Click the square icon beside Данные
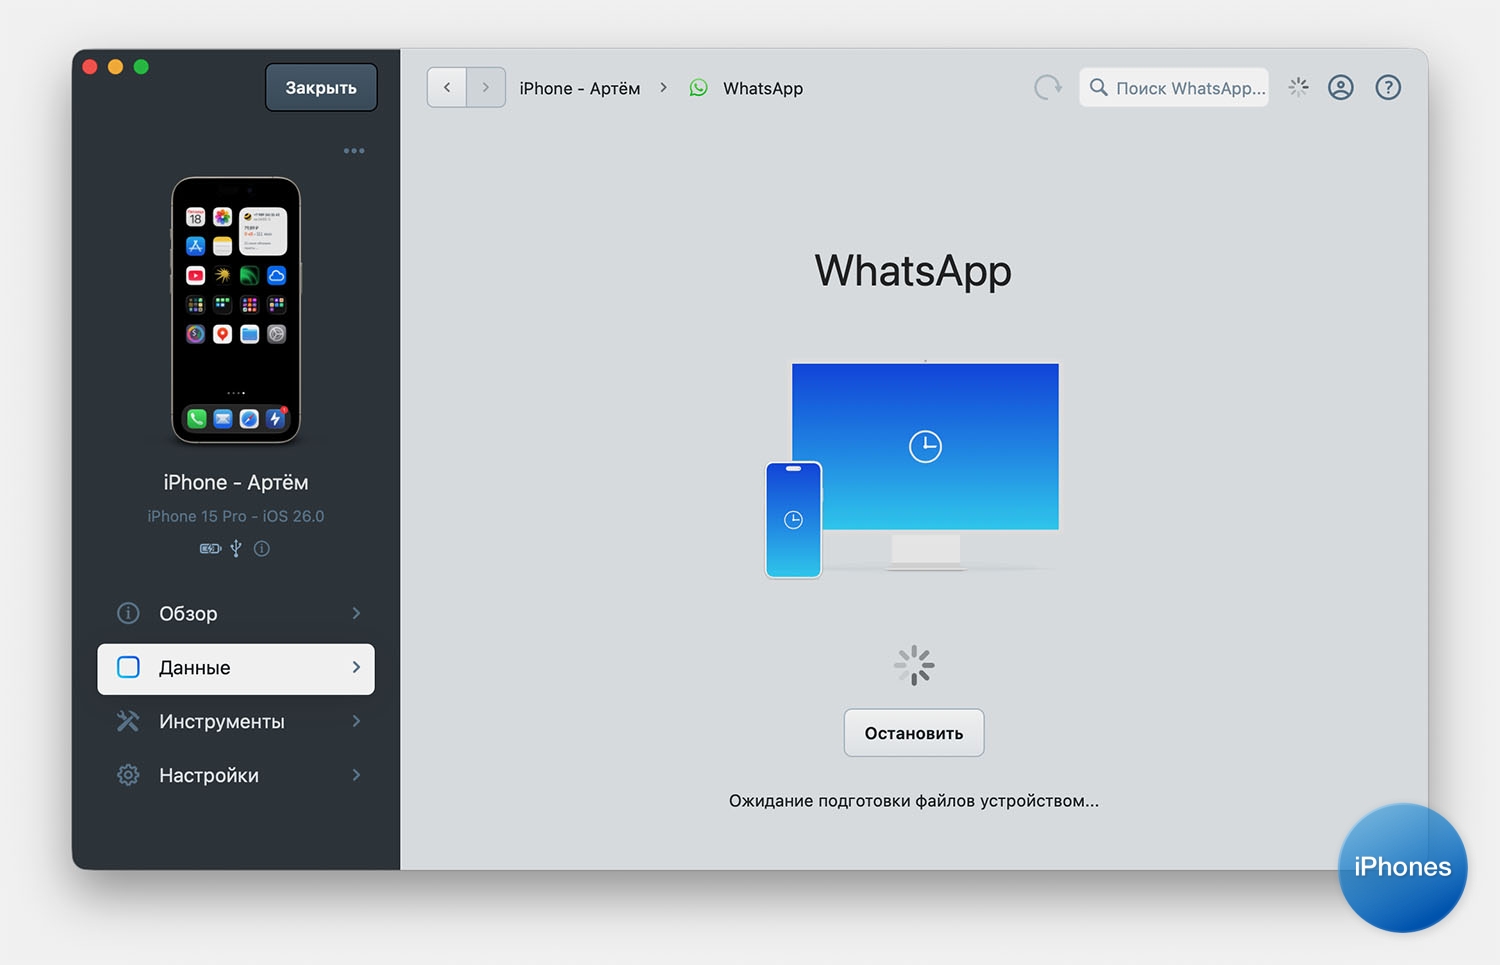This screenshot has width=1500, height=965. (x=128, y=667)
